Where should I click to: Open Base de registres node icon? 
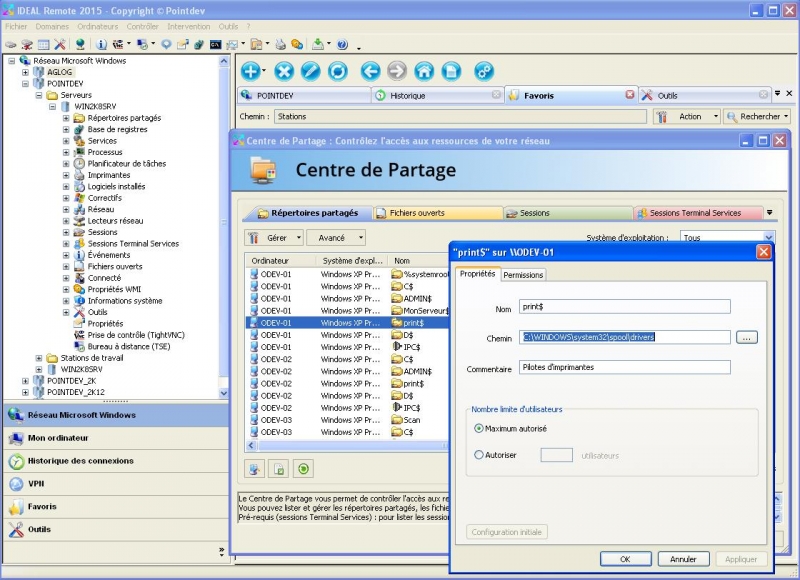[x=79, y=130]
